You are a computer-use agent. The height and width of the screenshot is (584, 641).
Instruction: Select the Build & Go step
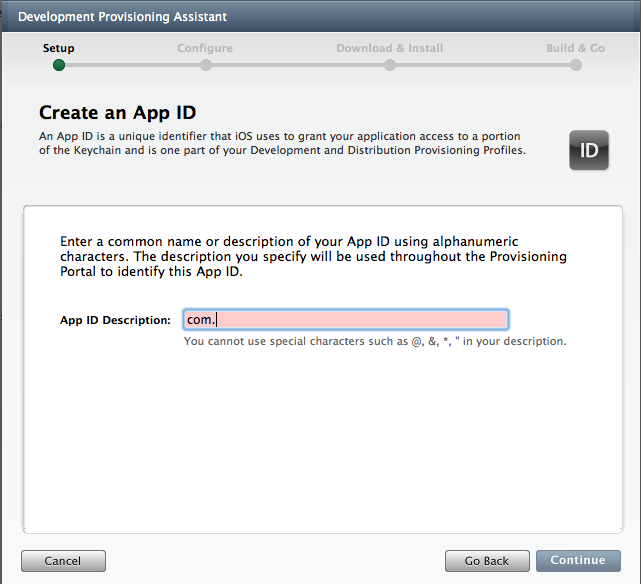(575, 48)
